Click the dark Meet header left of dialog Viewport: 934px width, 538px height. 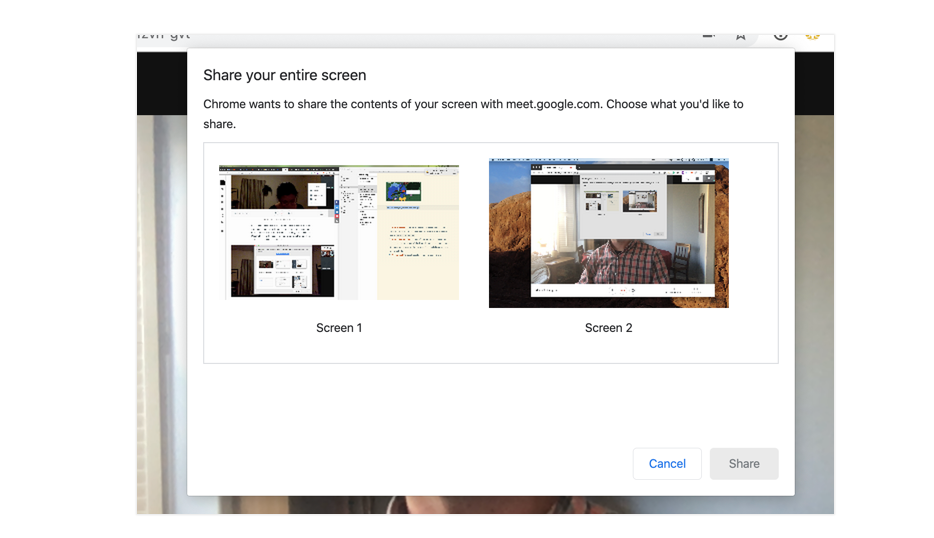[x=161, y=82]
